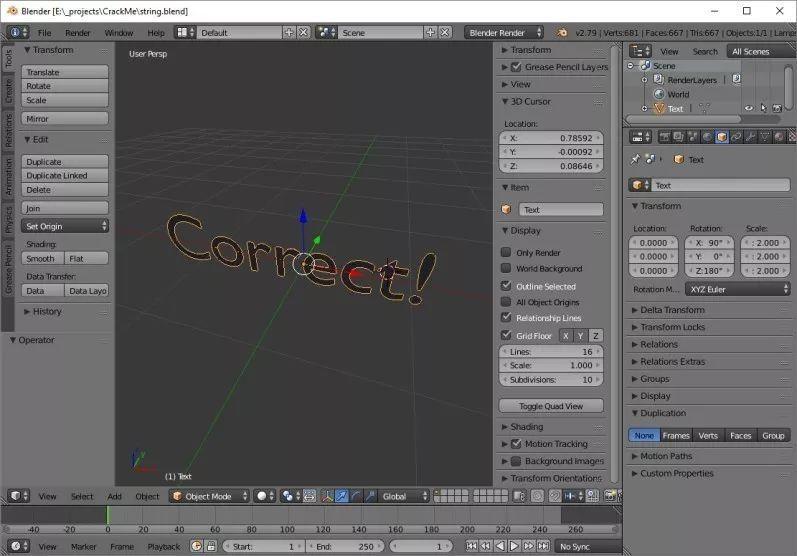Toggle restrict-select cursor icon for Text
The image size is (797, 556).
point(763,108)
